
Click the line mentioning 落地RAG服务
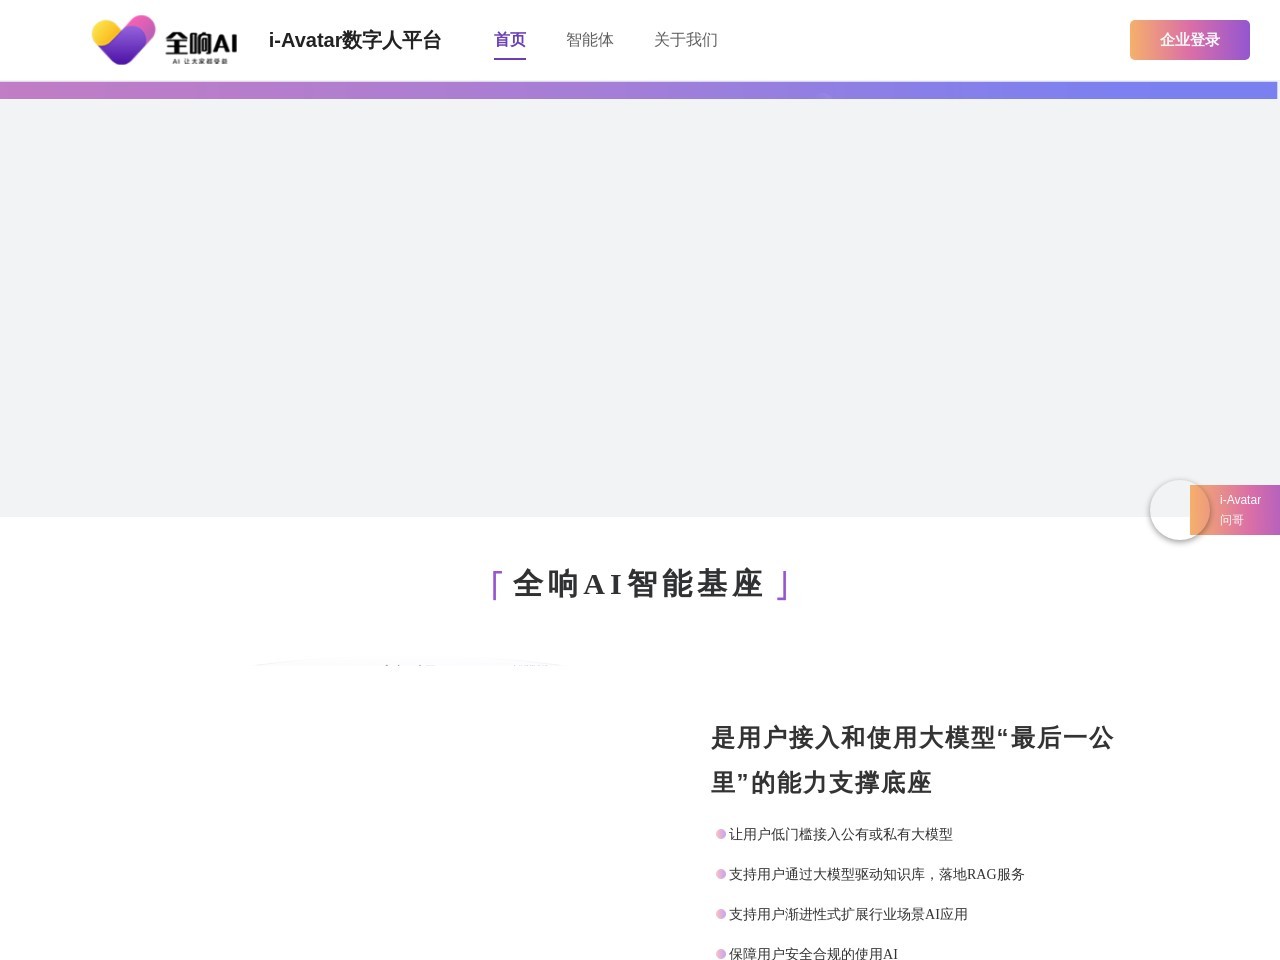tap(876, 874)
